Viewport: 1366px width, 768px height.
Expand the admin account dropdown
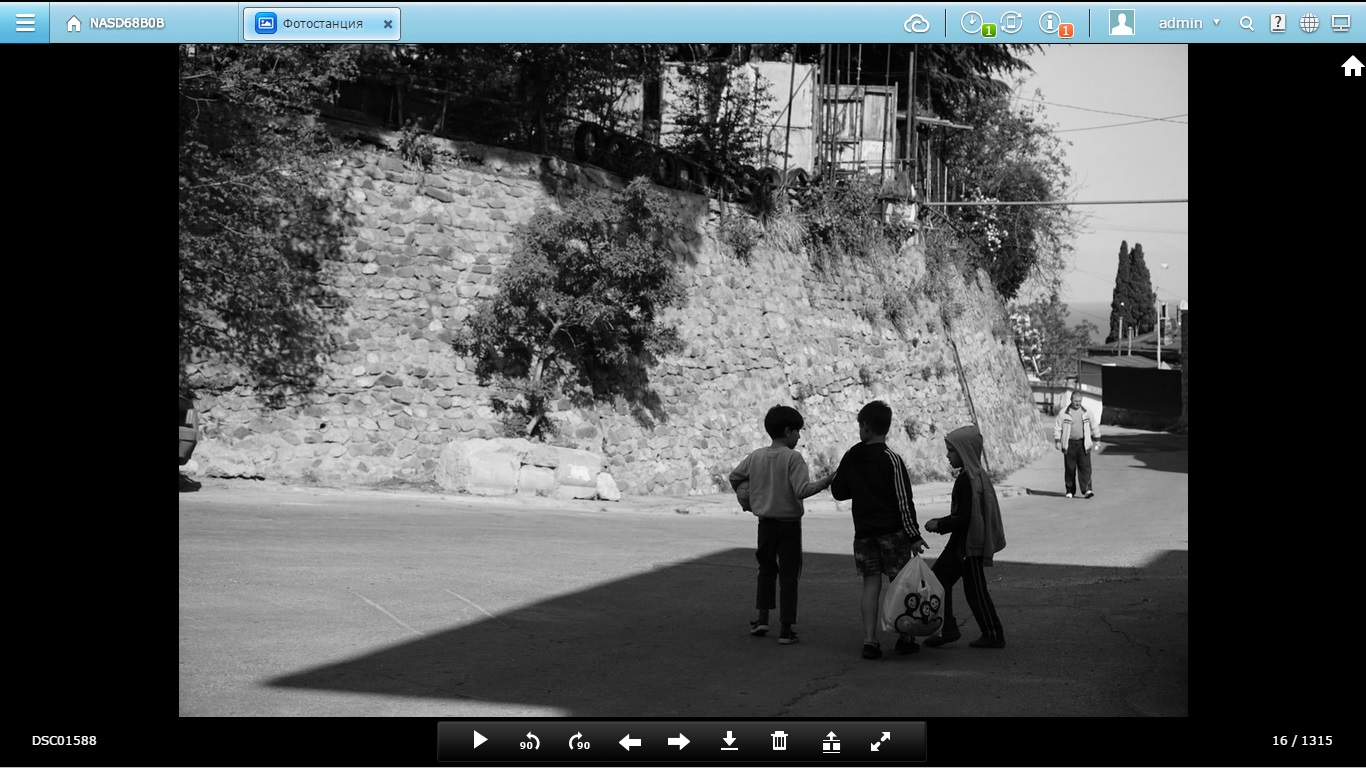point(1189,23)
